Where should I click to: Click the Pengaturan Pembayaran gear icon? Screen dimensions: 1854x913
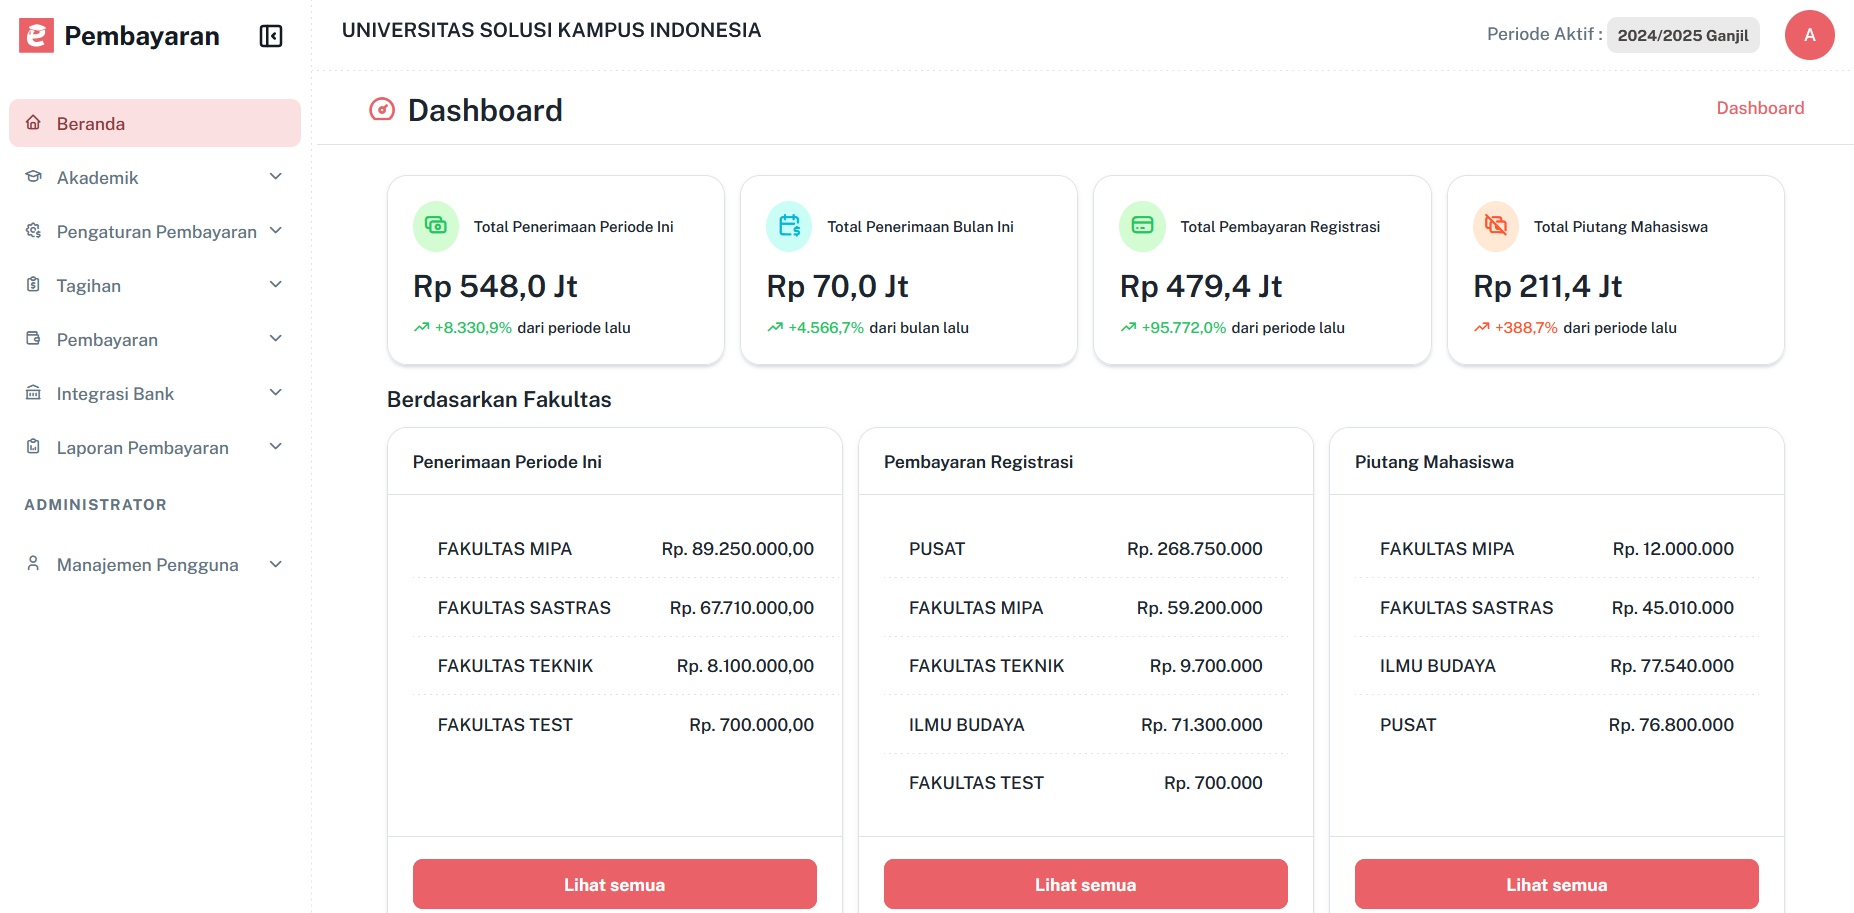[33, 231]
